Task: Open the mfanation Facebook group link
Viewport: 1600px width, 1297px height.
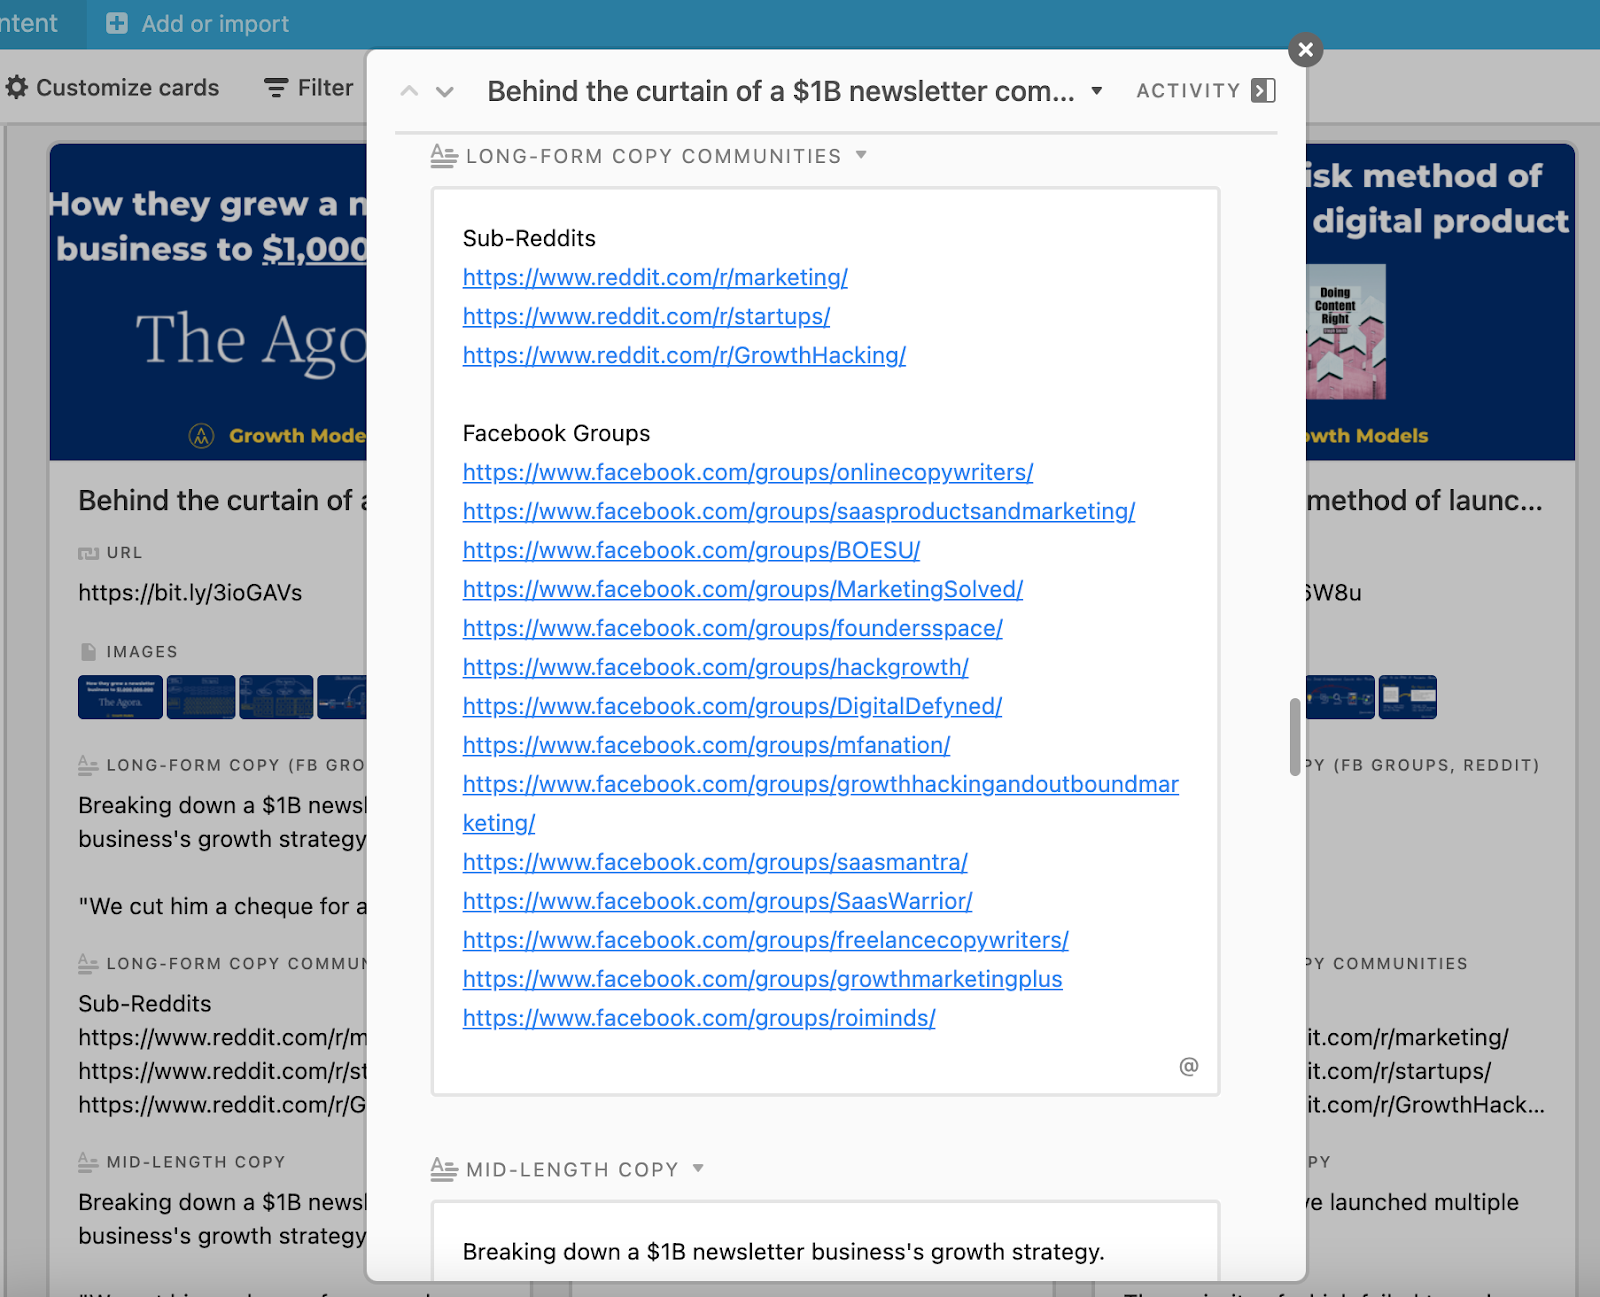Action: (x=706, y=745)
